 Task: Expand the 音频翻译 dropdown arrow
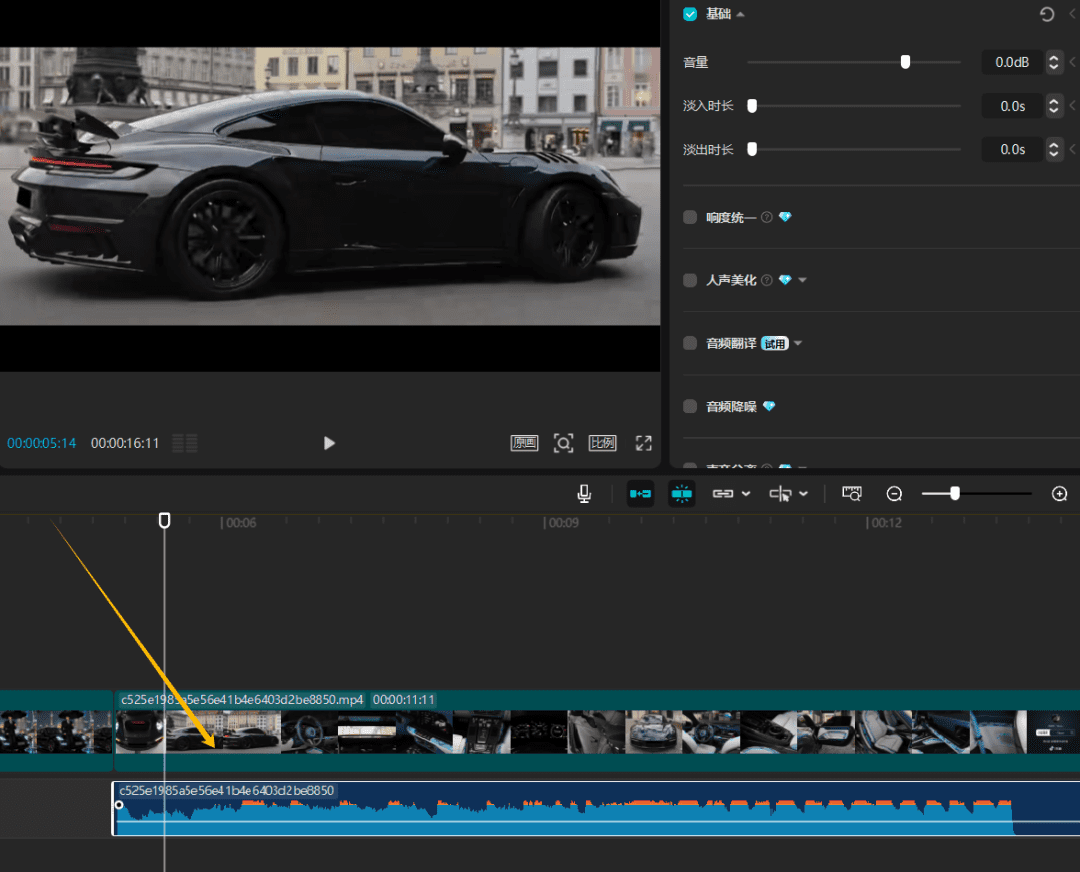[x=798, y=344]
